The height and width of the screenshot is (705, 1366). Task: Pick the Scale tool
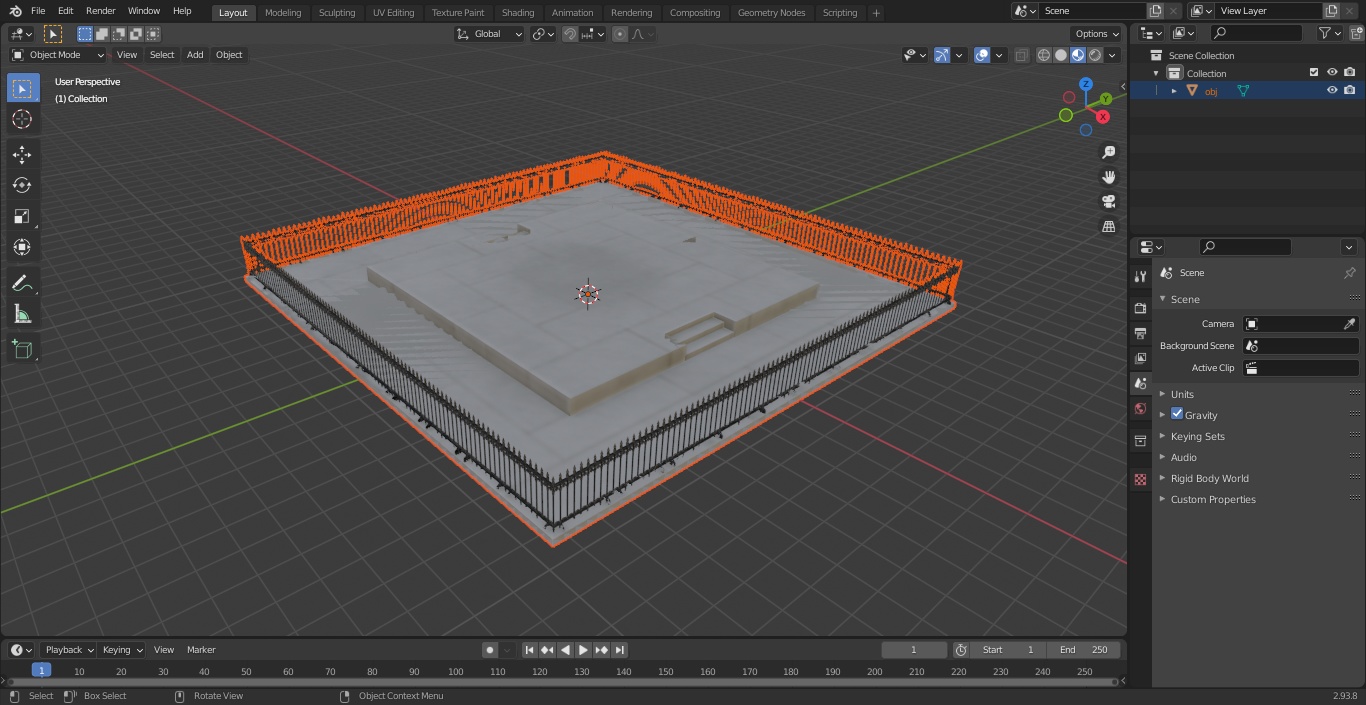point(22,216)
